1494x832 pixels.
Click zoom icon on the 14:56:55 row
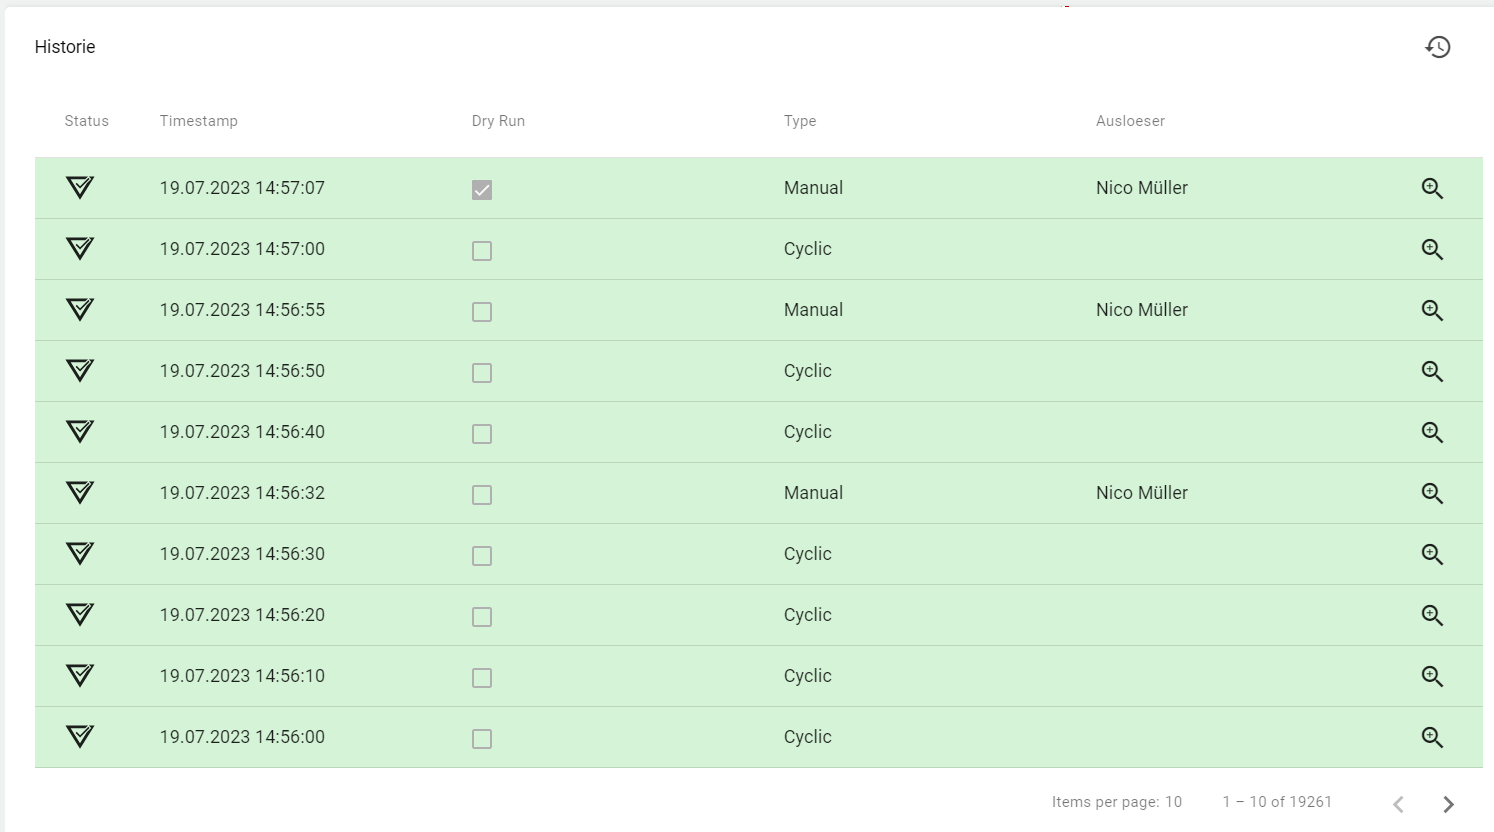[1432, 310]
